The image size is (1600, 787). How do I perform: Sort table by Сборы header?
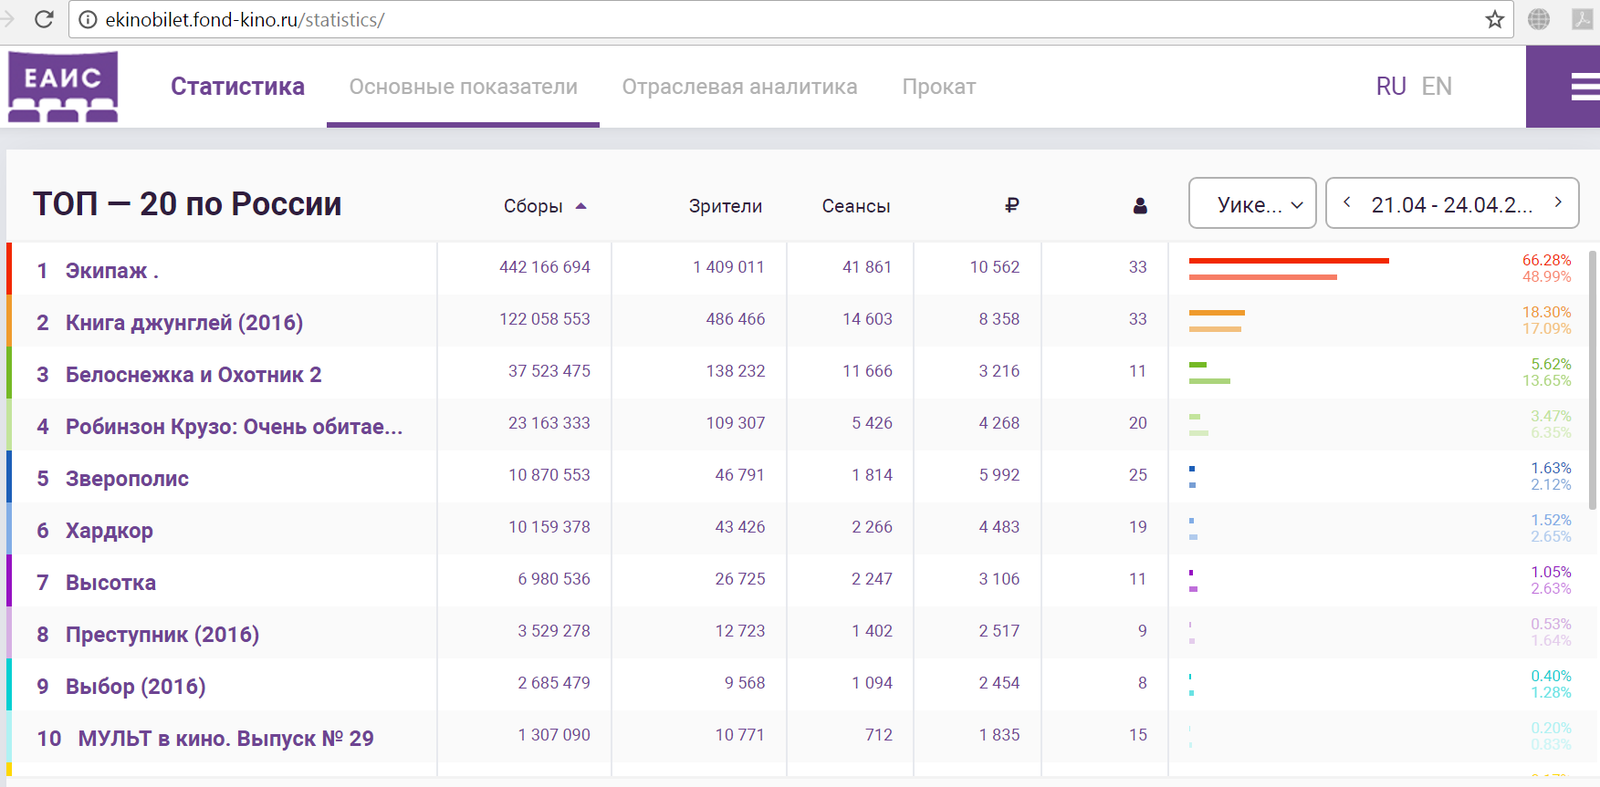[533, 206]
